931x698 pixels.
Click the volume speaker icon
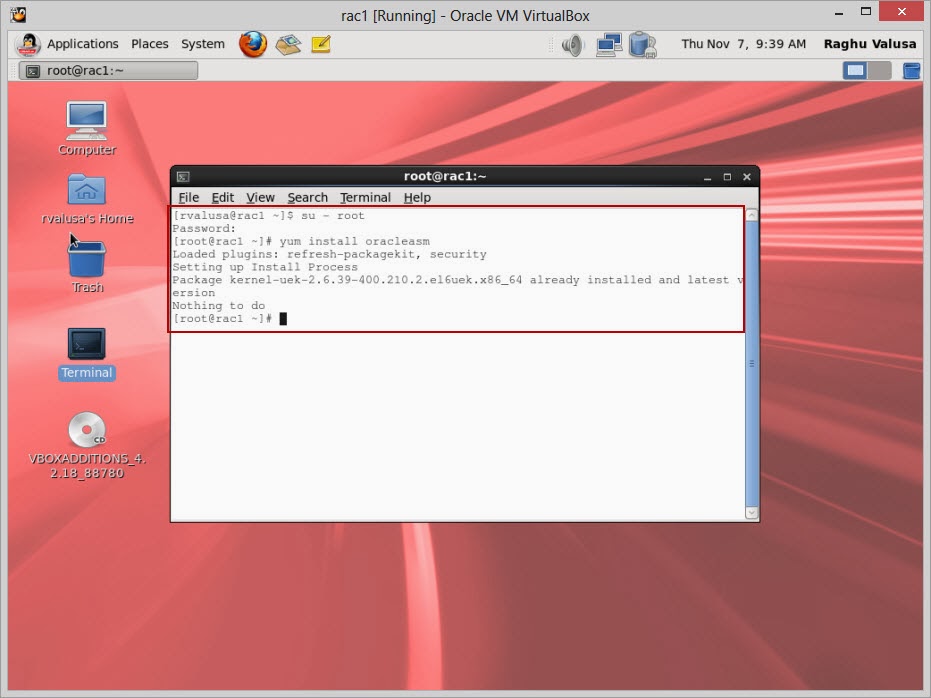click(x=573, y=45)
